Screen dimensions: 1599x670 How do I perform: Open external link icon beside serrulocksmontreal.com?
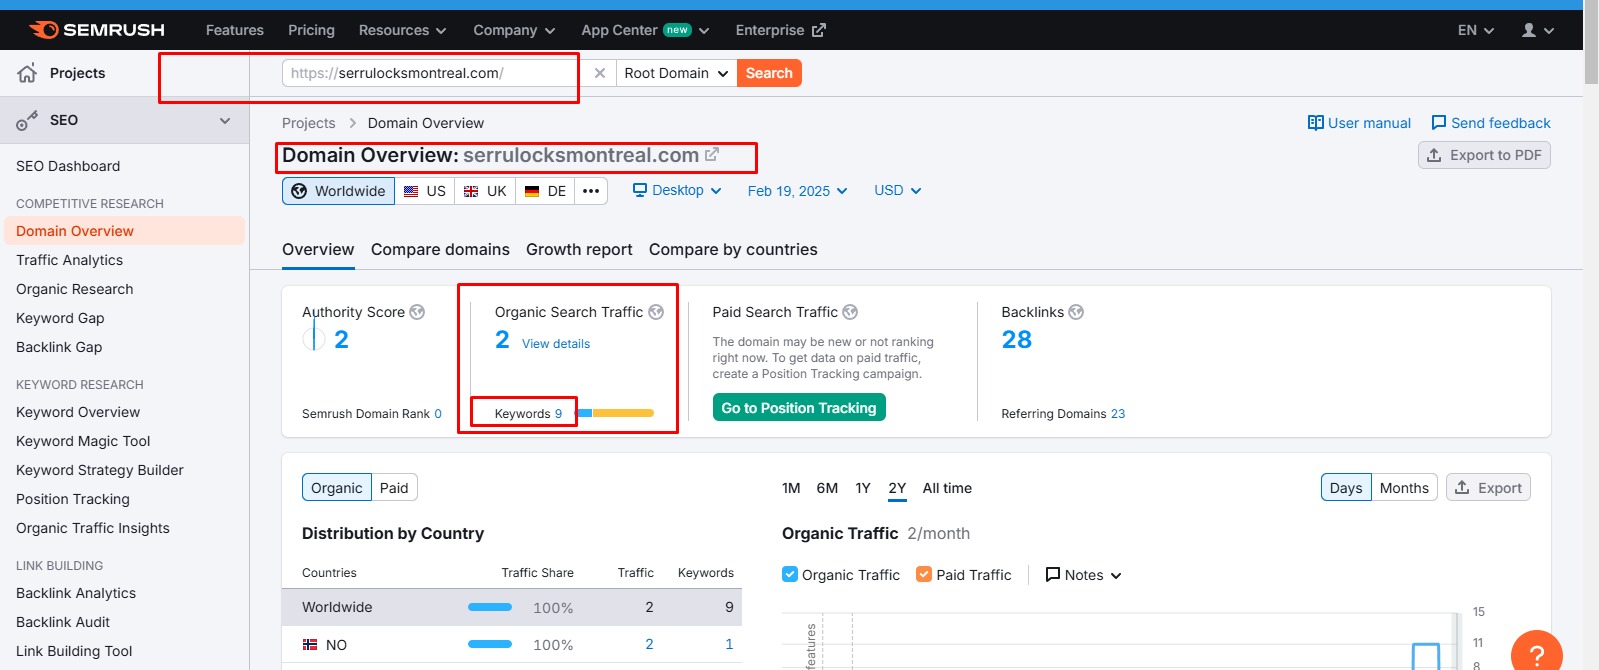712,155
